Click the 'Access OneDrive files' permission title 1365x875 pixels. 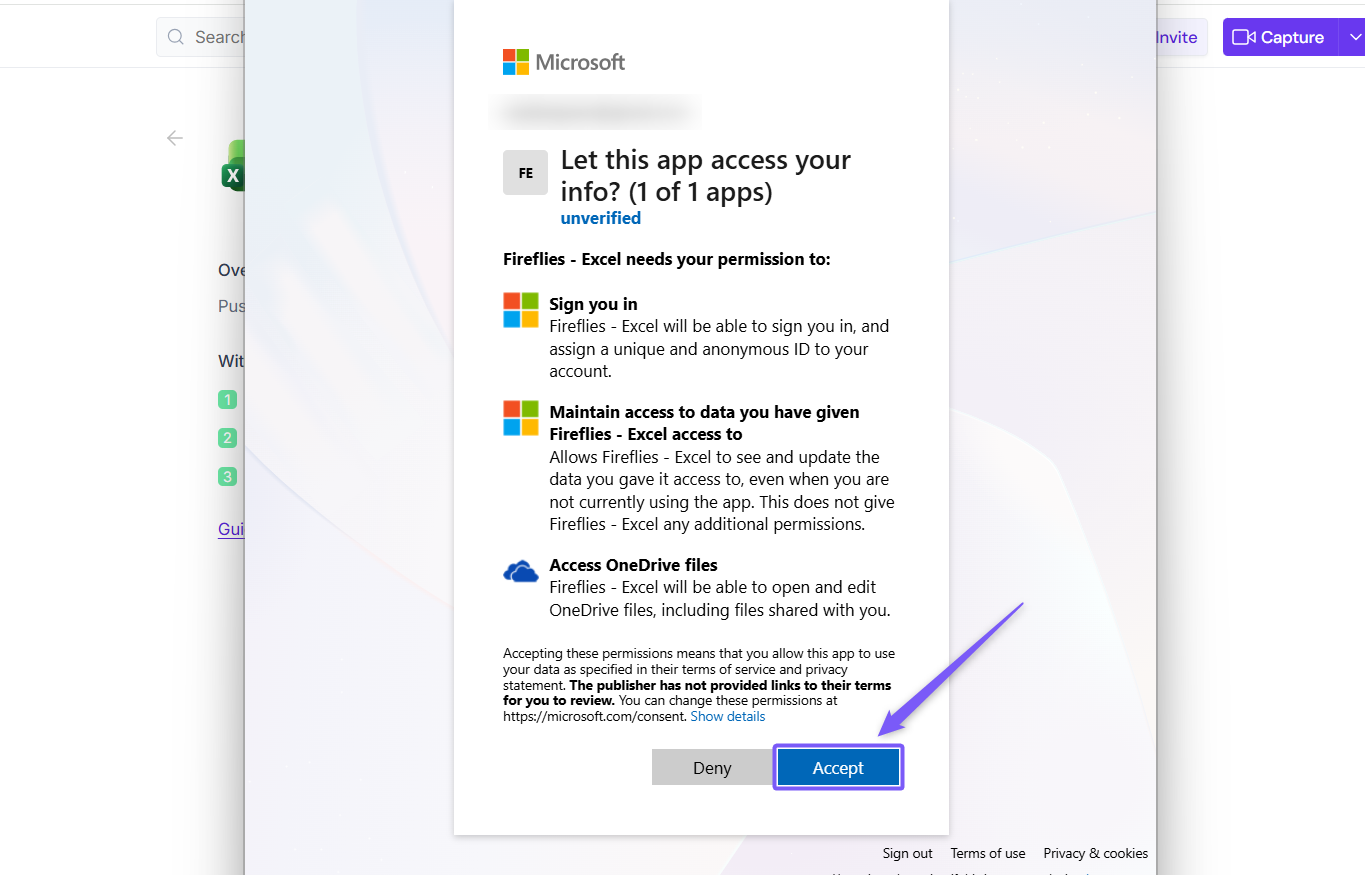[x=633, y=565]
